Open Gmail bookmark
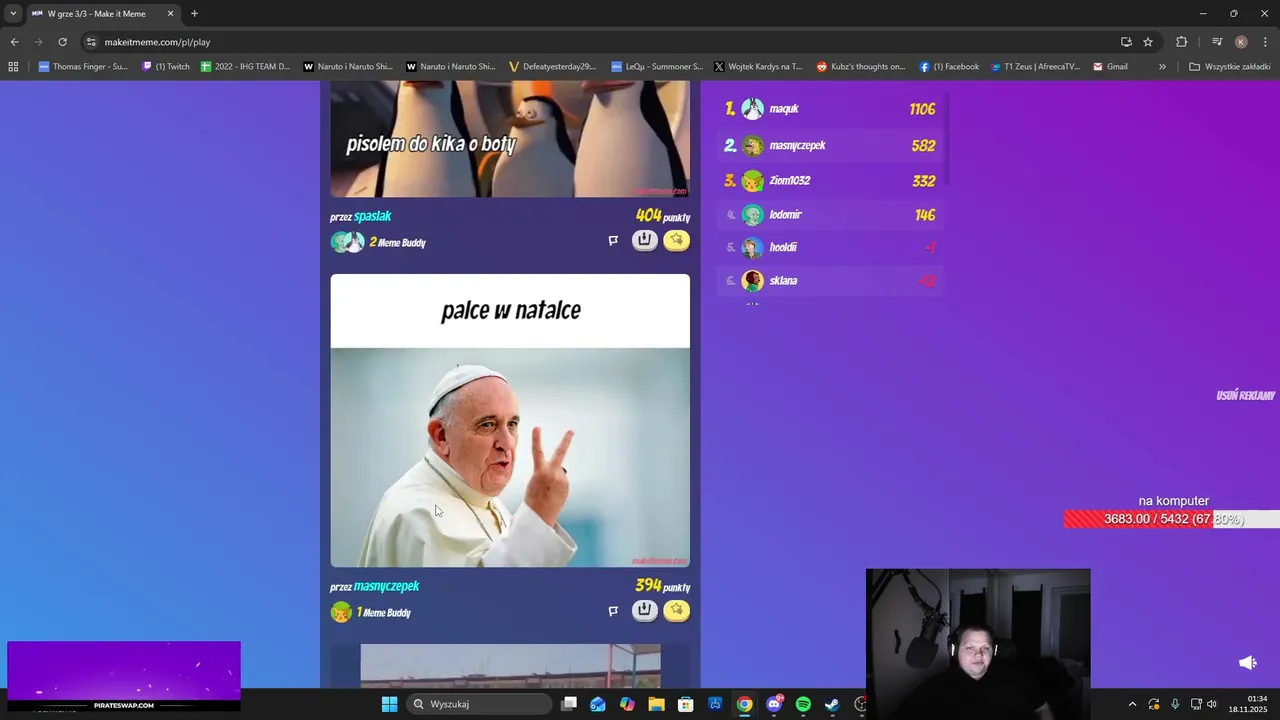1280x720 pixels. (x=1110, y=67)
